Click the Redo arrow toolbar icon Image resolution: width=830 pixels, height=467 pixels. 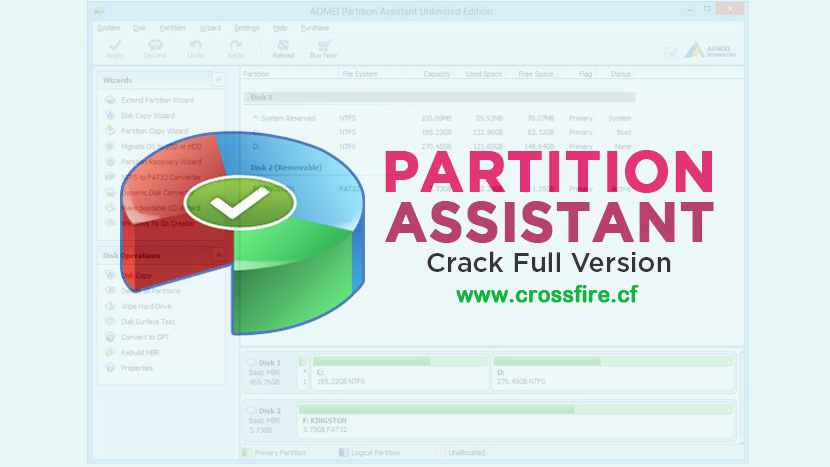[236, 46]
